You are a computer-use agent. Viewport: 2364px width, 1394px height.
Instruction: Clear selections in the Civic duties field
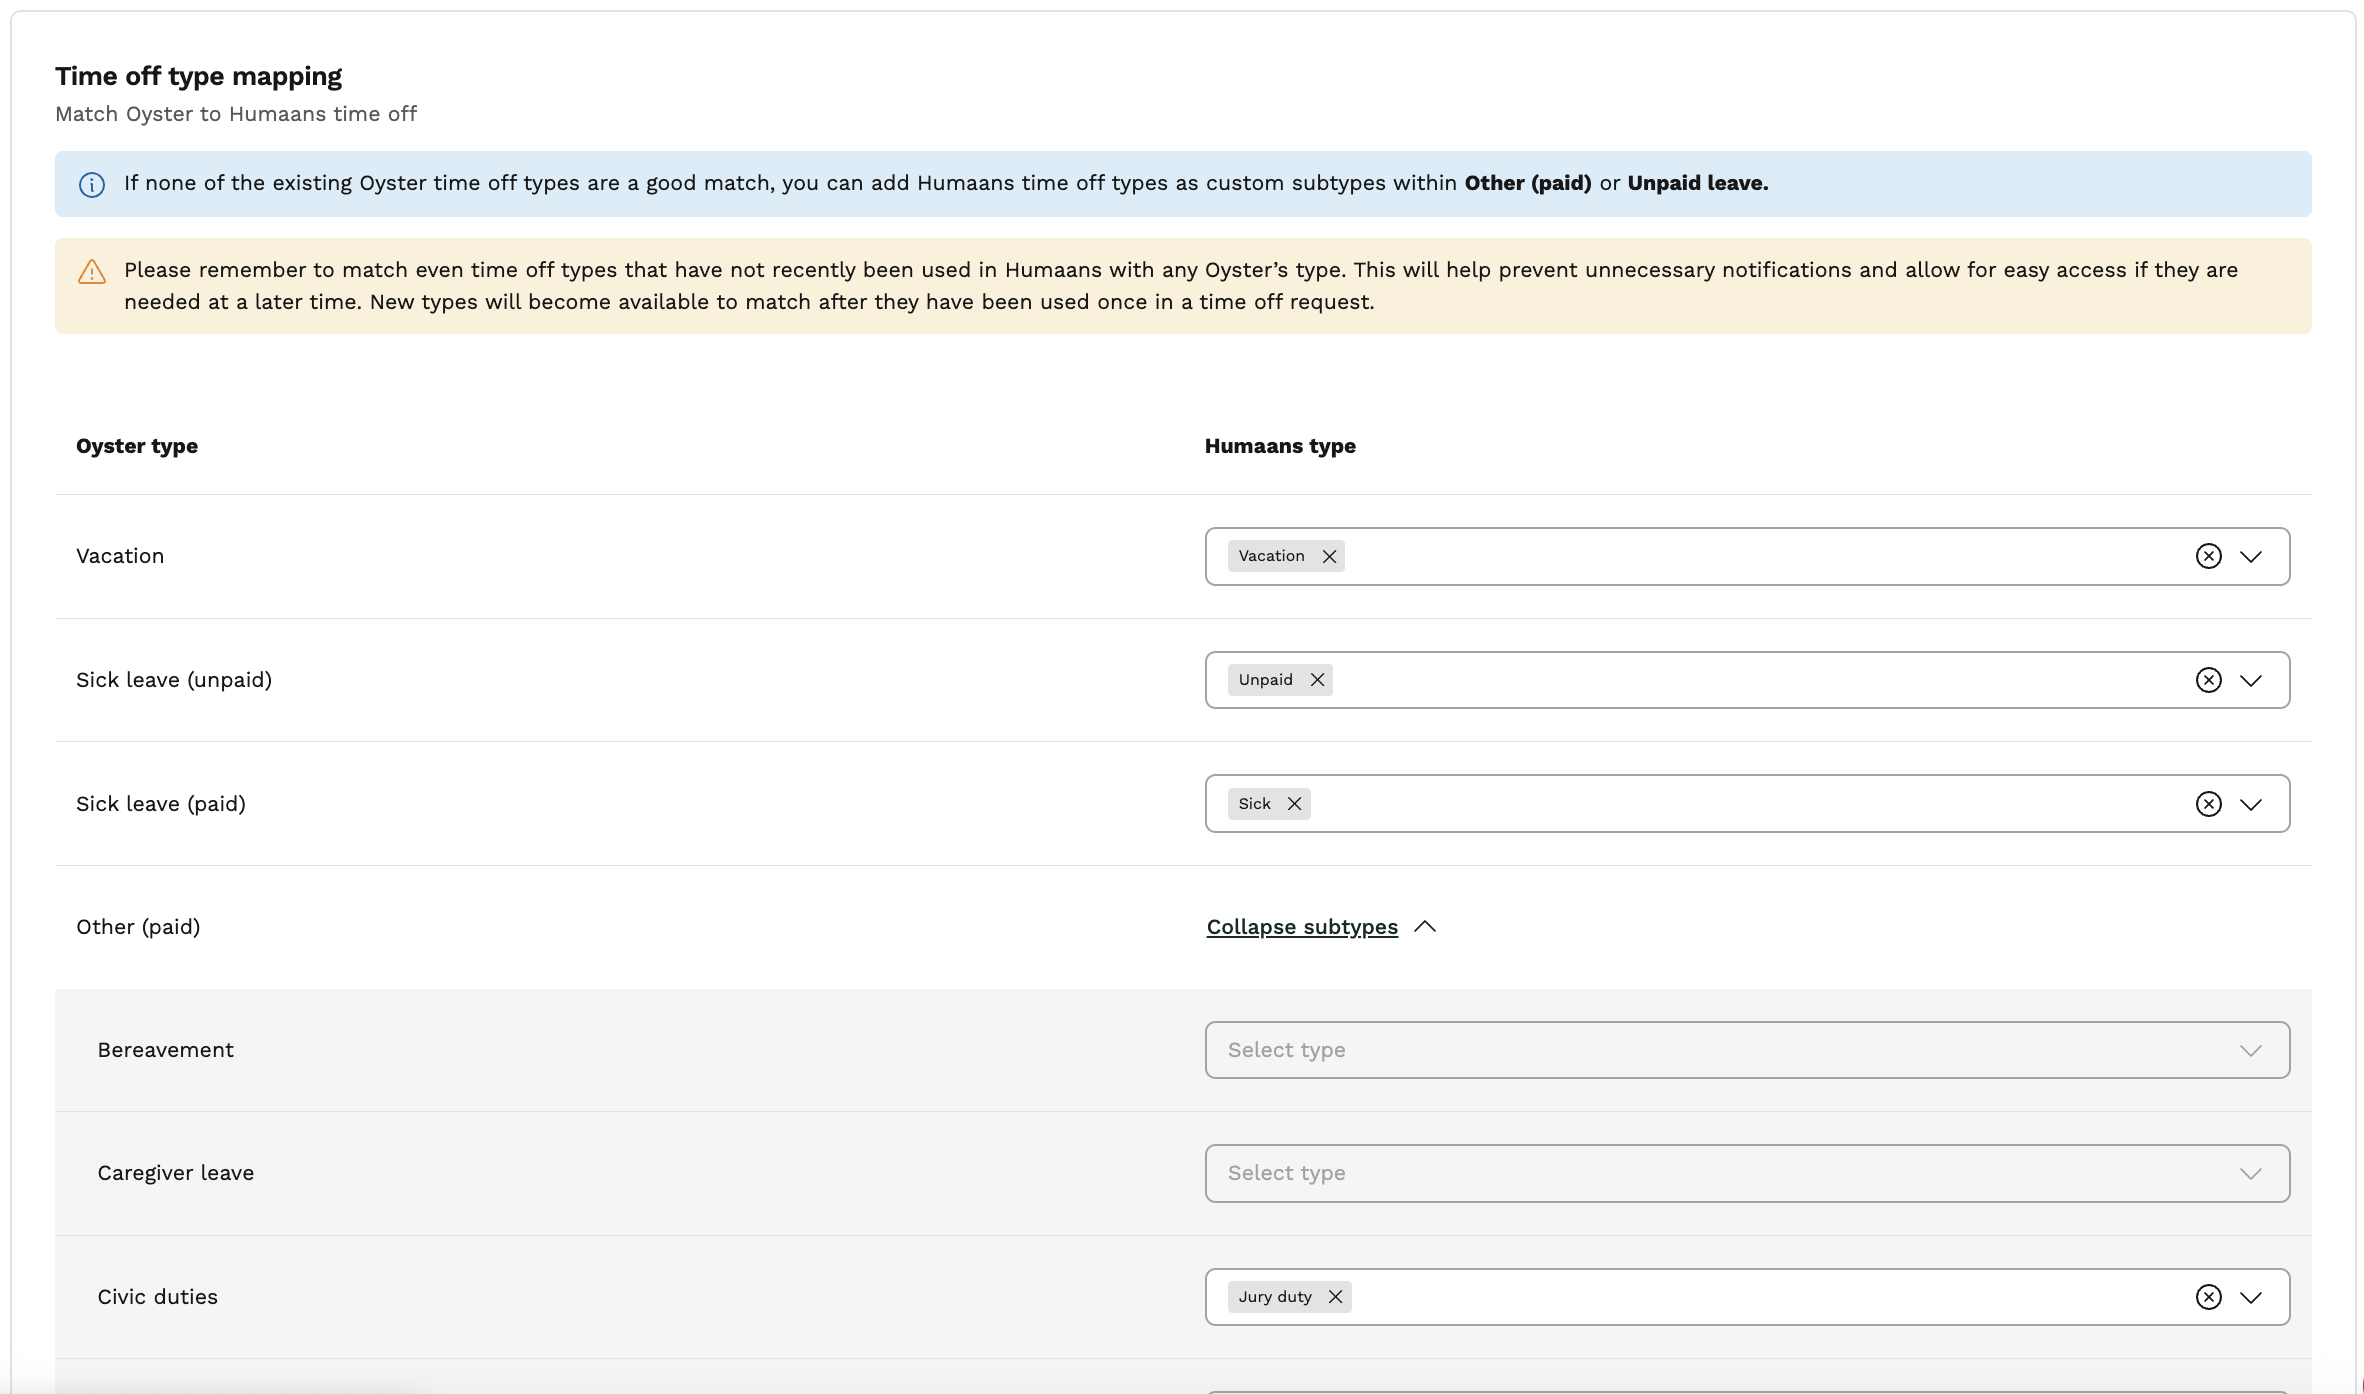click(2208, 1297)
